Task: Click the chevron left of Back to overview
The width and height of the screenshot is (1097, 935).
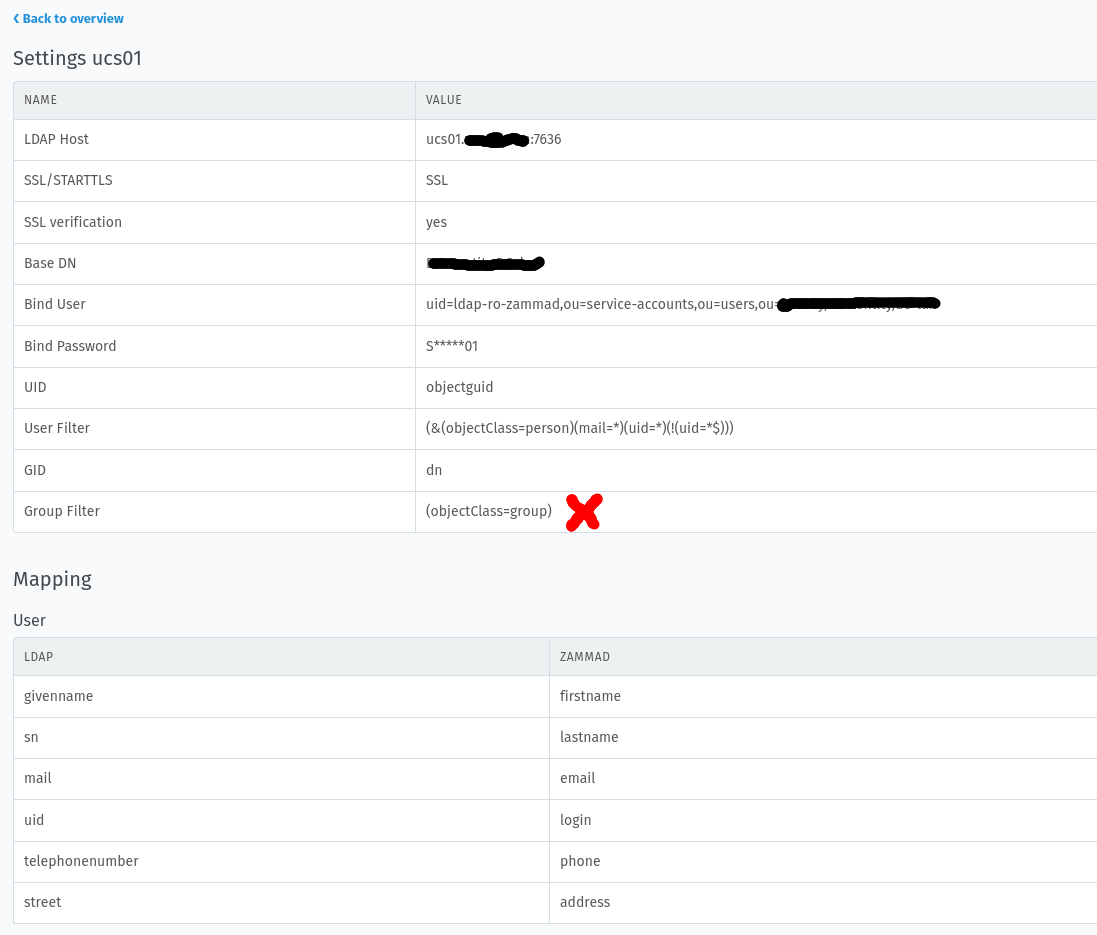Action: (16, 18)
